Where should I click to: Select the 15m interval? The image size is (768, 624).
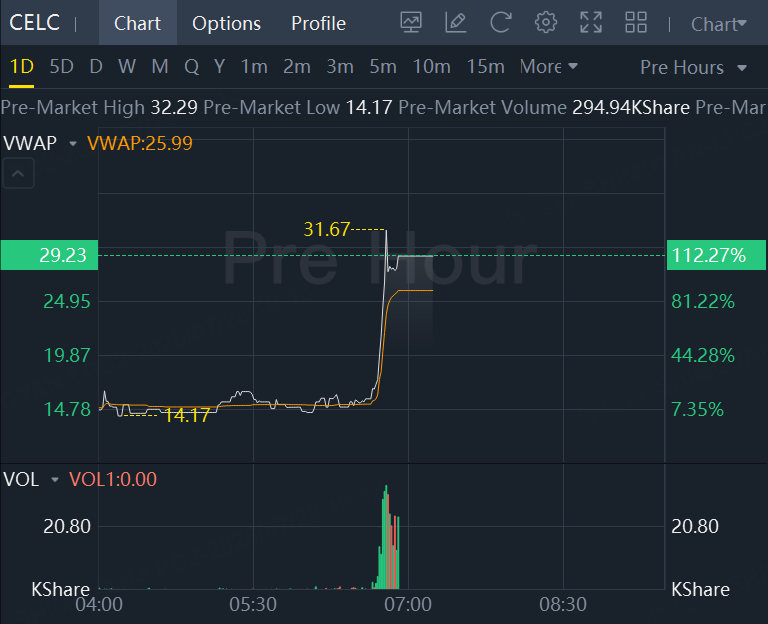tap(485, 67)
